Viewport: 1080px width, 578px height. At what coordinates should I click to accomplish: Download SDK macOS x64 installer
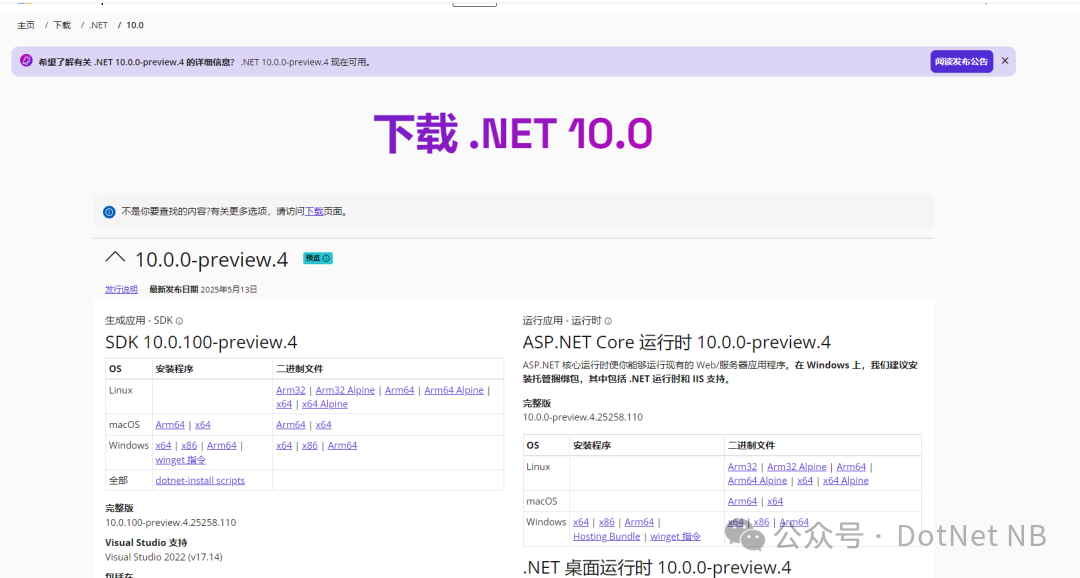(x=202, y=425)
